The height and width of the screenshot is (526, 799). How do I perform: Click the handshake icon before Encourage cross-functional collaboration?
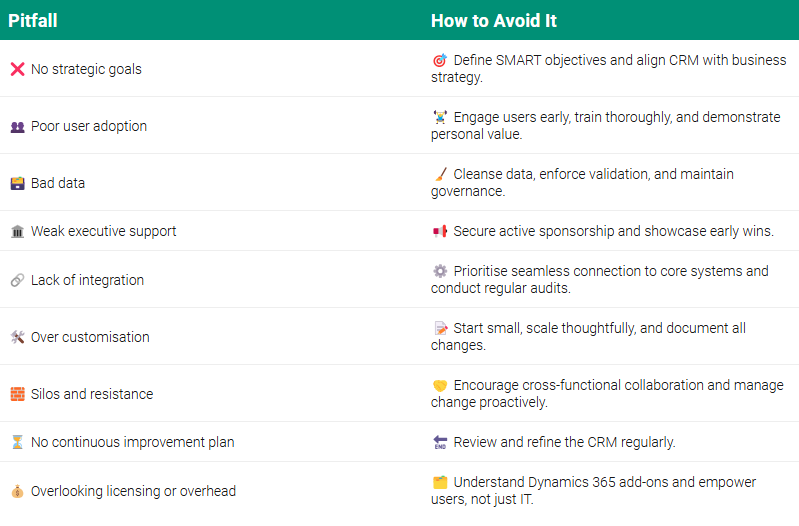[440, 386]
